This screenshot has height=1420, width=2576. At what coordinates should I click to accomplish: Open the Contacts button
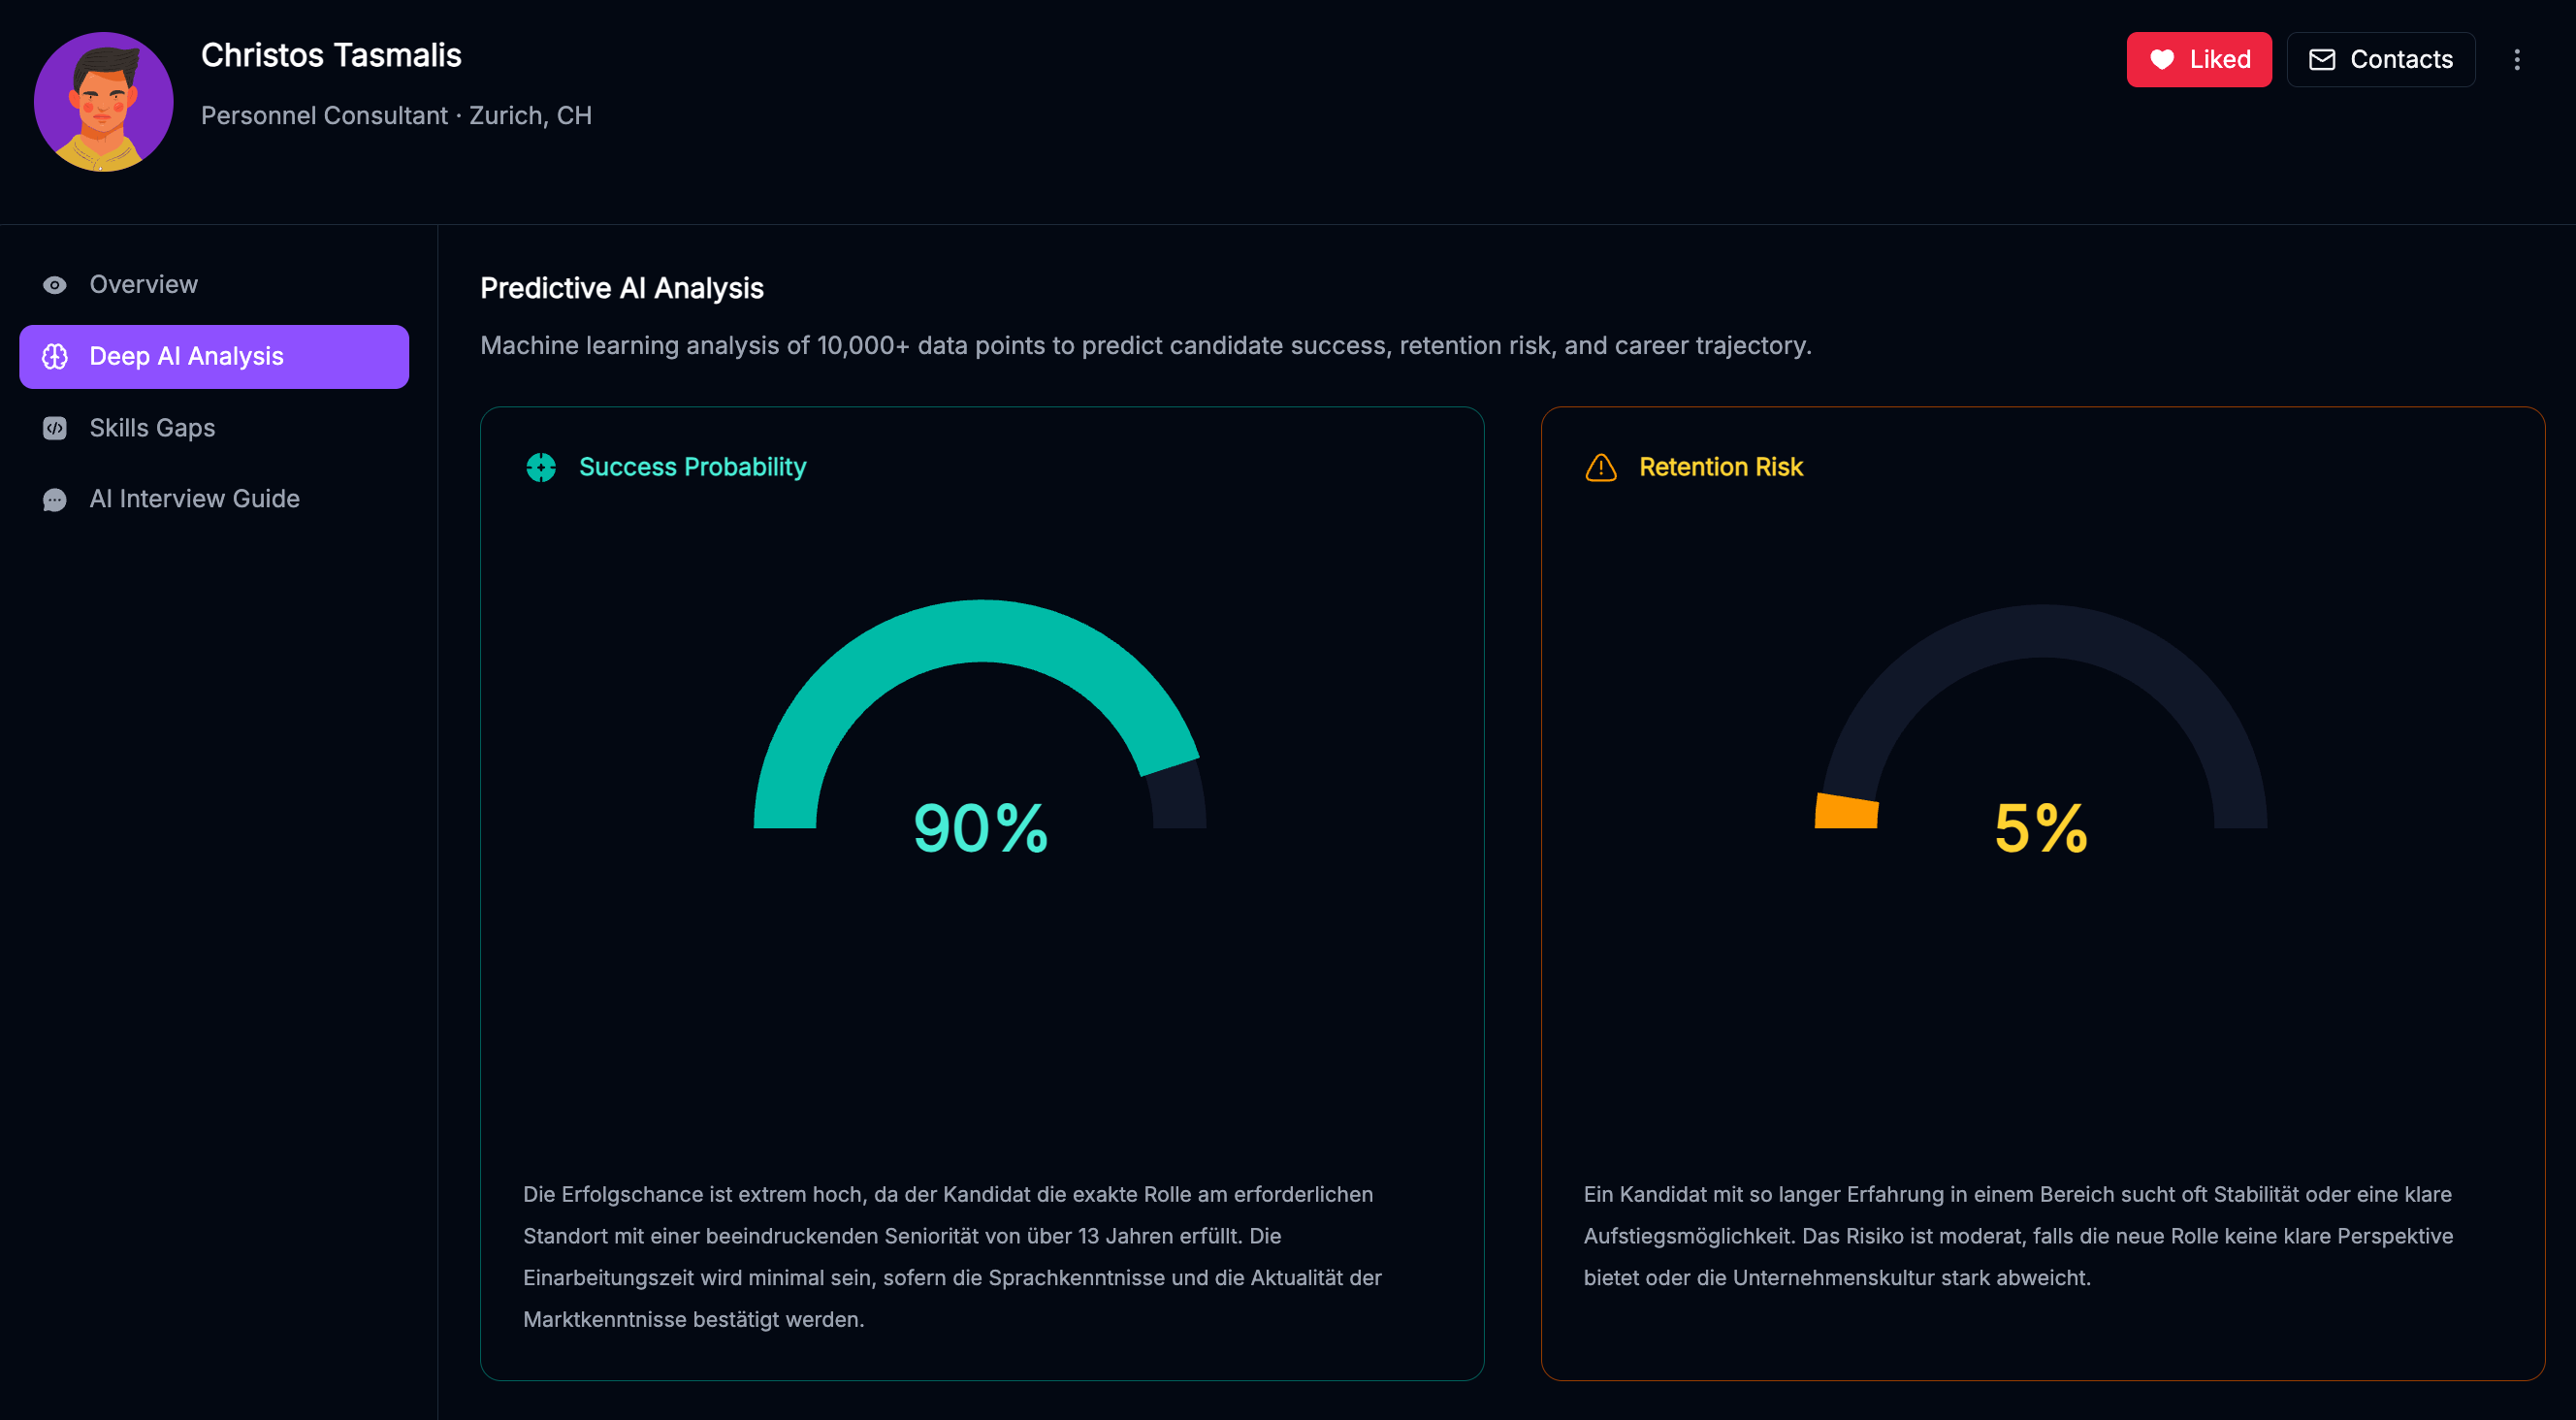tap(2381, 60)
